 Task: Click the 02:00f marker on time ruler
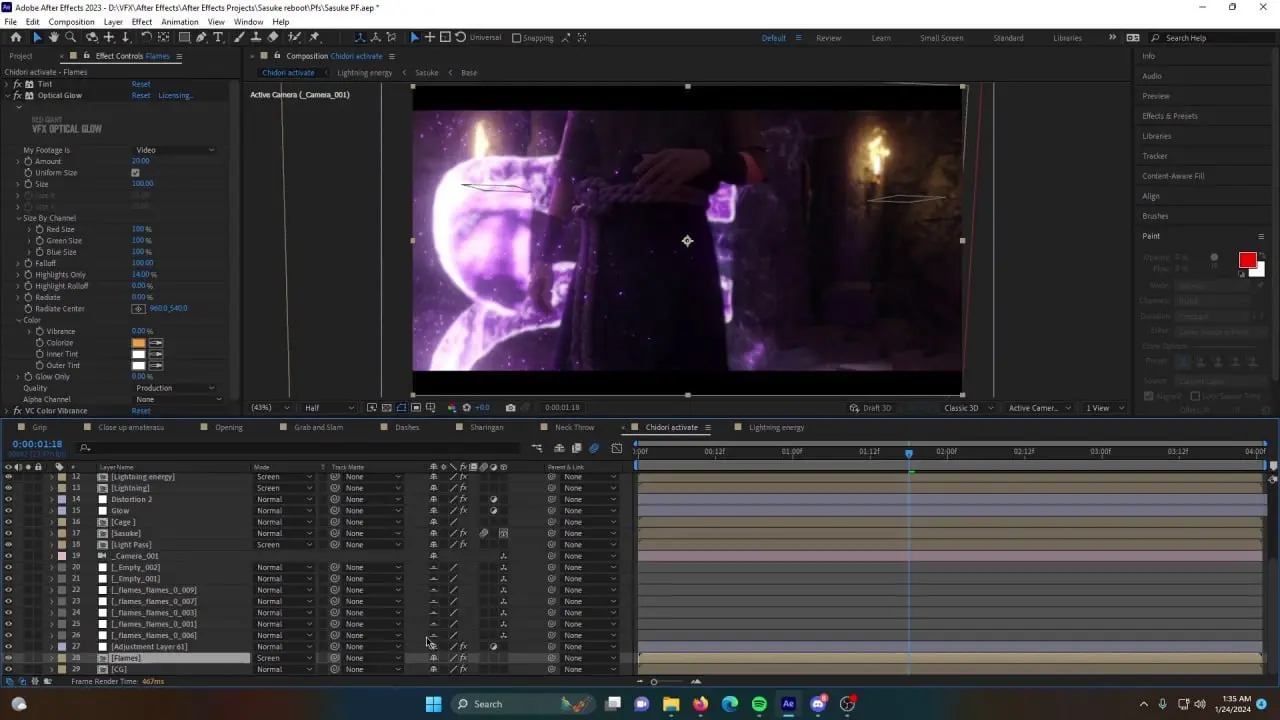tap(946, 451)
